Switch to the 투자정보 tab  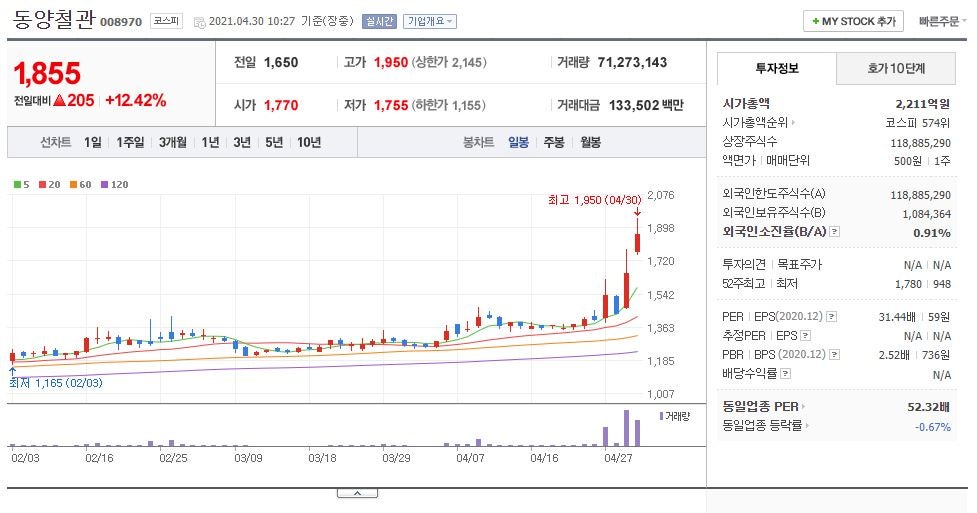pyautogui.click(x=776, y=69)
